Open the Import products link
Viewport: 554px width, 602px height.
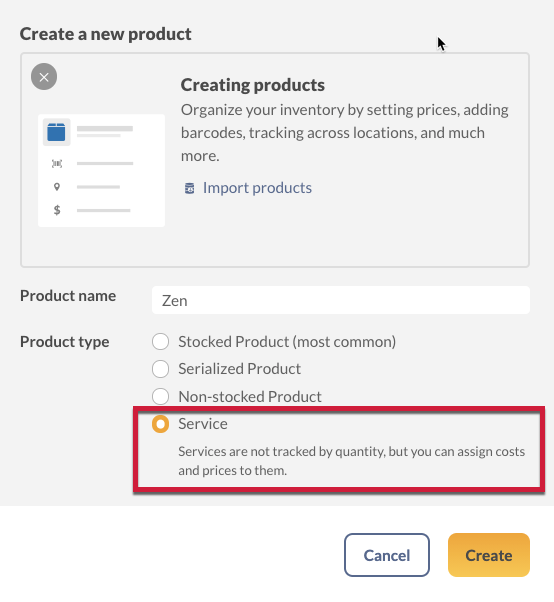point(257,188)
